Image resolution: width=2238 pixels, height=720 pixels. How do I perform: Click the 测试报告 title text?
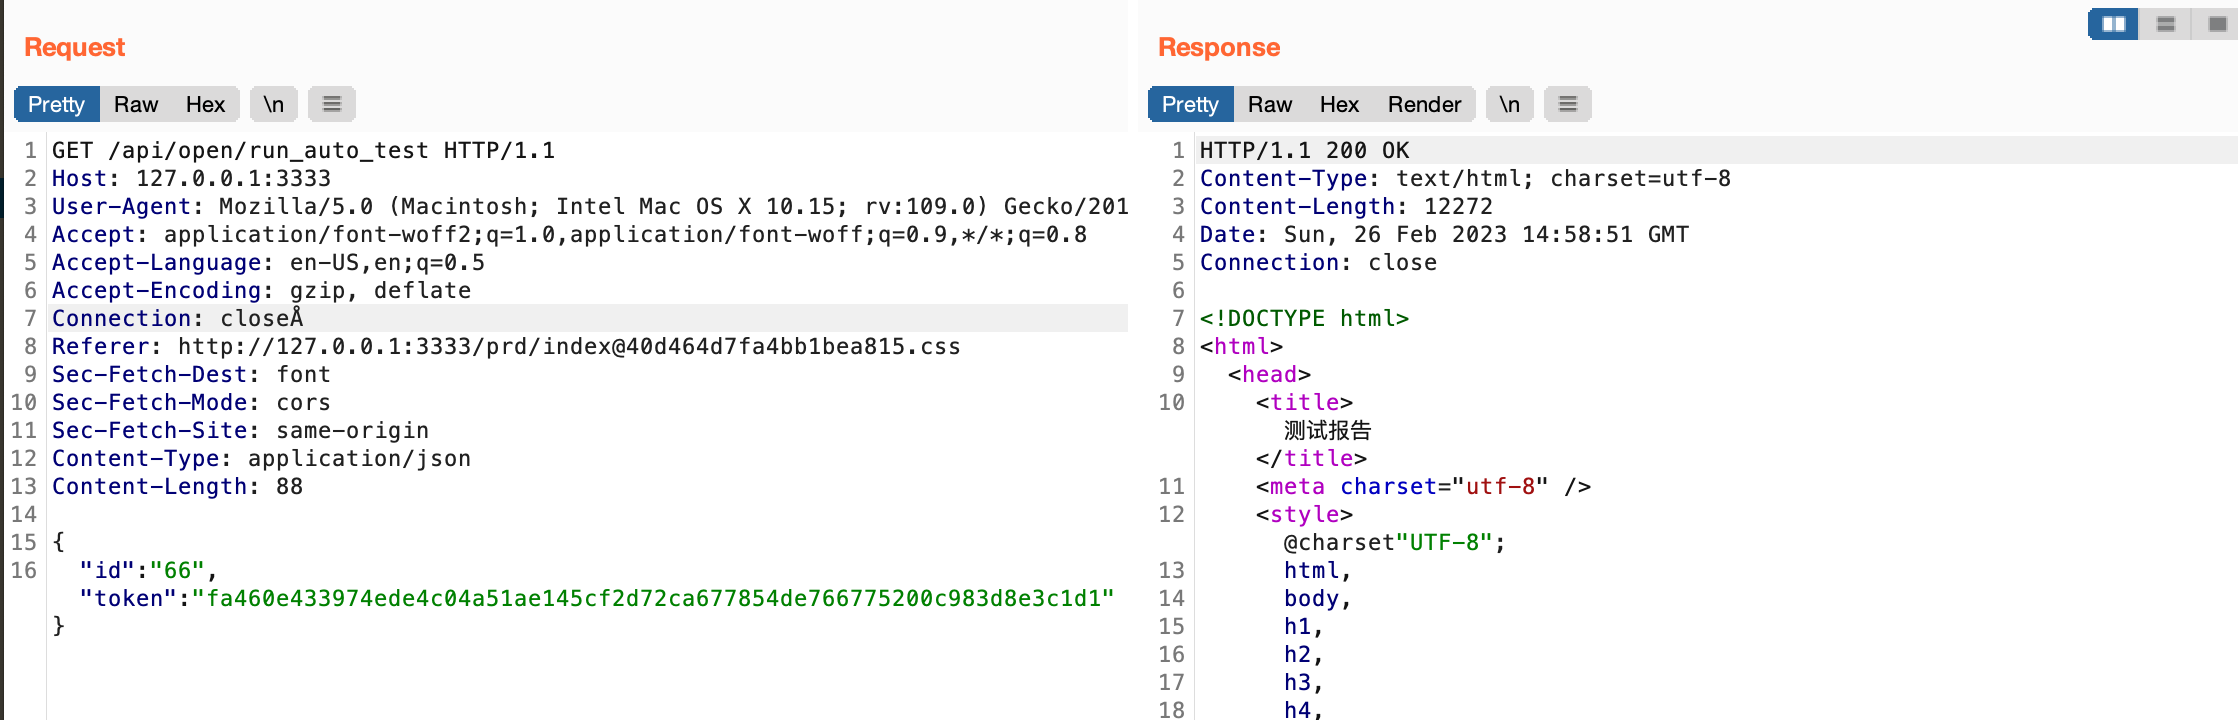(x=1327, y=430)
